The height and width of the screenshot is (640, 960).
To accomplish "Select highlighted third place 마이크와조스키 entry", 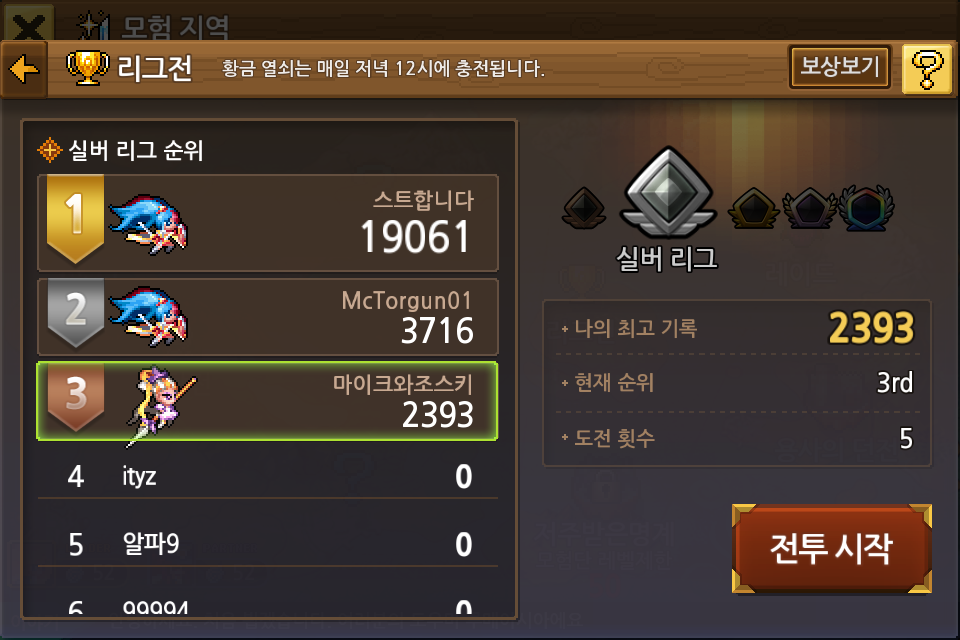I will tap(267, 401).
